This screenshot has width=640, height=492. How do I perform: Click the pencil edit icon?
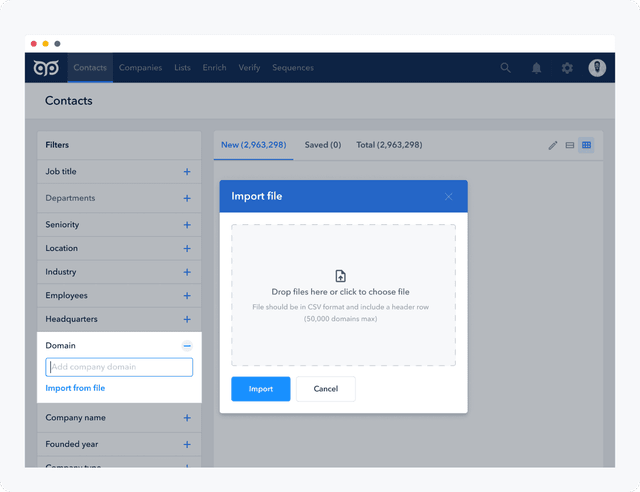553,145
